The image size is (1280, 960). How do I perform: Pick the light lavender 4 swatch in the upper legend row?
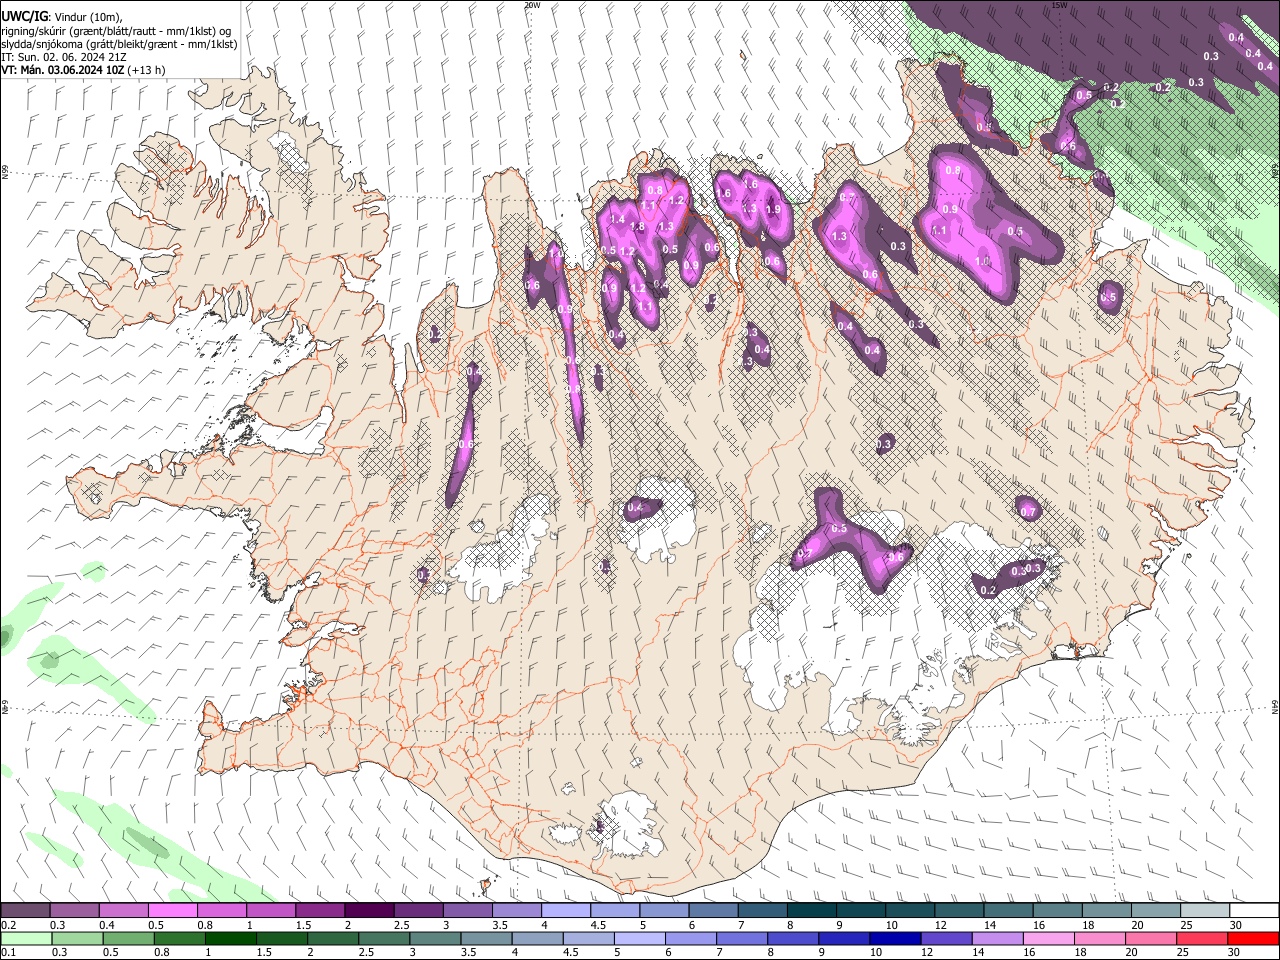[x=566, y=910]
